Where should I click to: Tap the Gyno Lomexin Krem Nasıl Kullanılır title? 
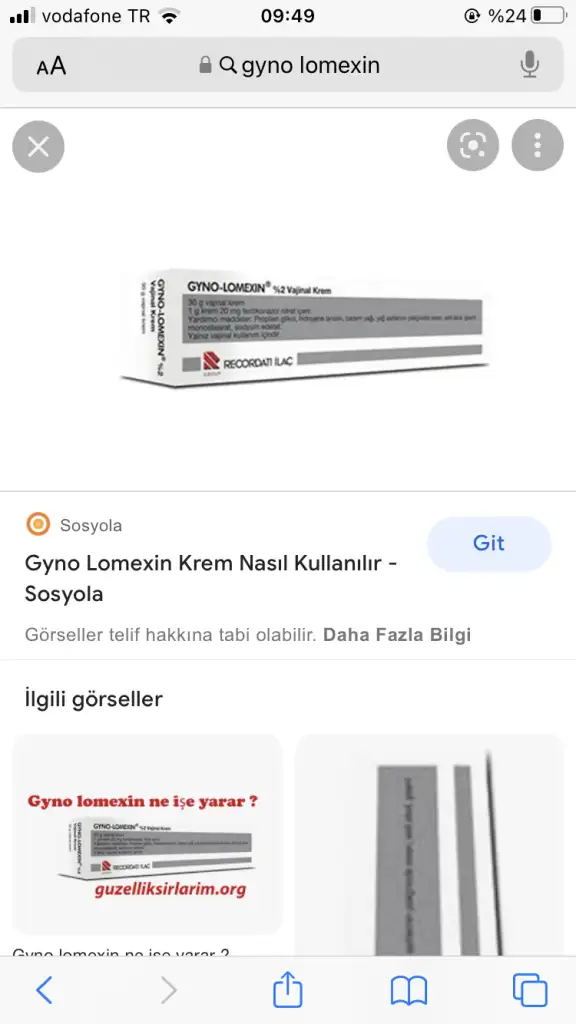212,578
